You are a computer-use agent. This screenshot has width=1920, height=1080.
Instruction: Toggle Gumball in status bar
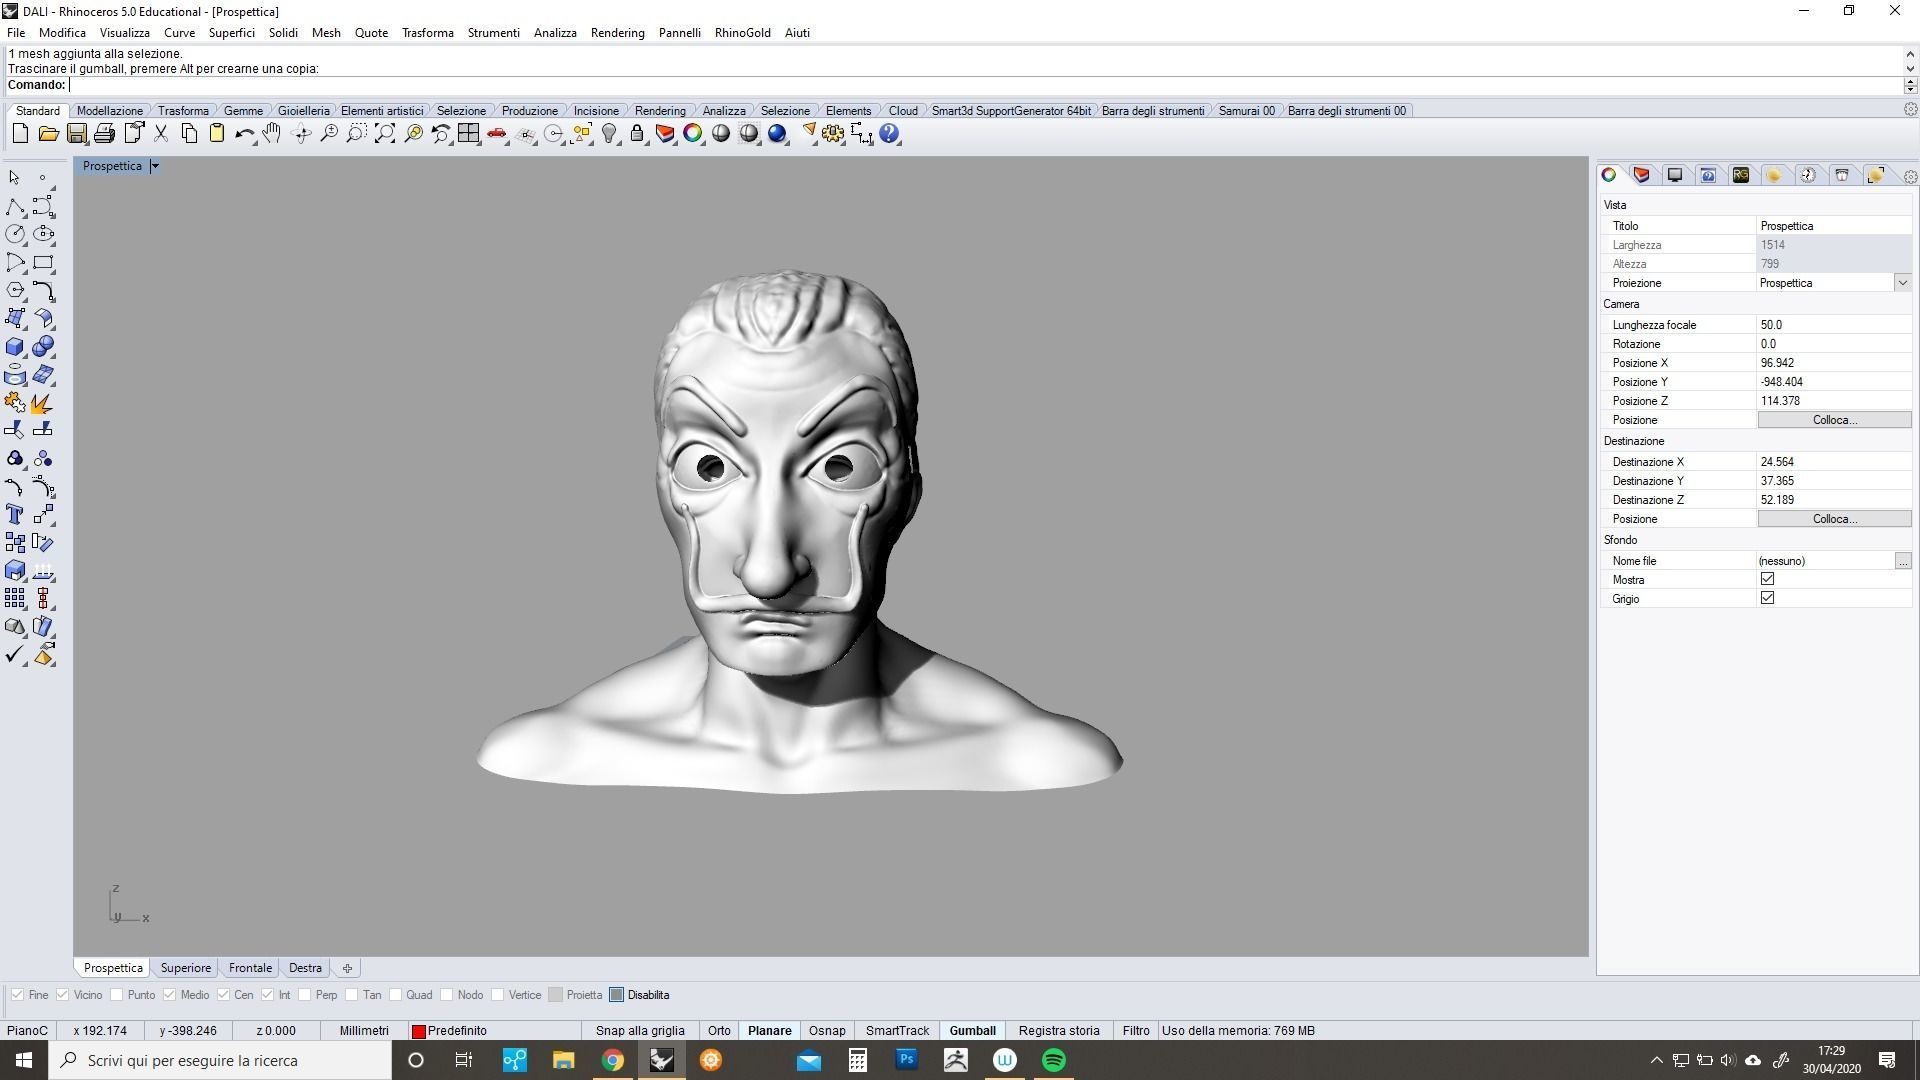tap(972, 1031)
